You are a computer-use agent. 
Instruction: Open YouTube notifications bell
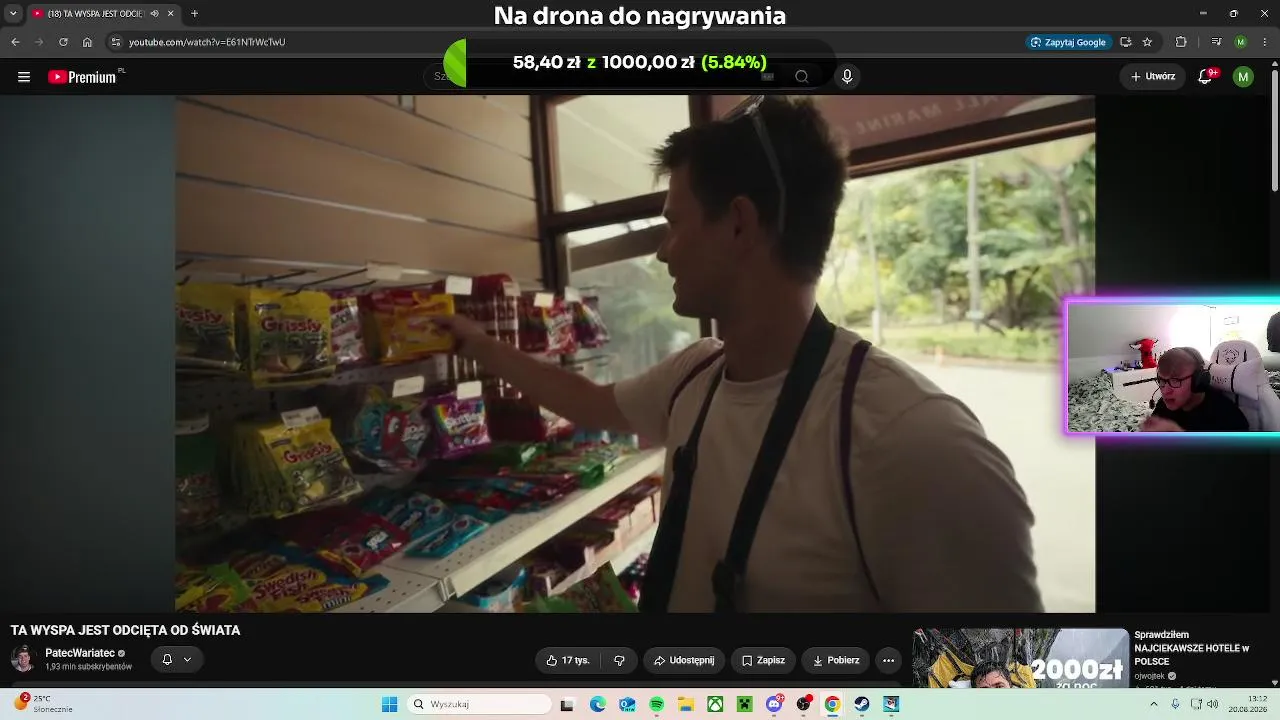[1206, 77]
